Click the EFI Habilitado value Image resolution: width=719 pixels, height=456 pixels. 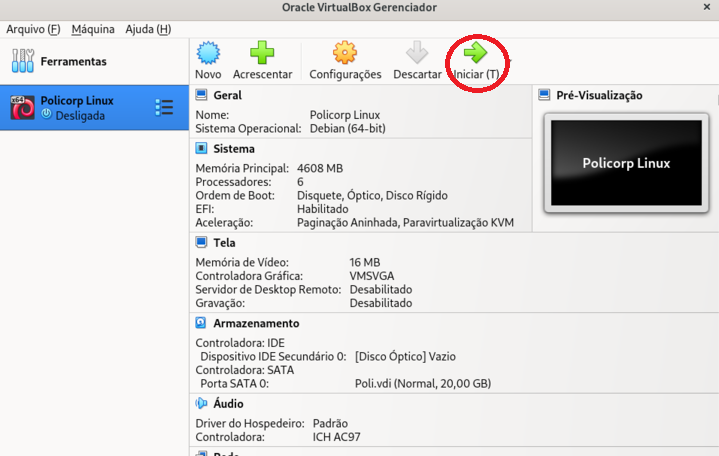point(323,209)
